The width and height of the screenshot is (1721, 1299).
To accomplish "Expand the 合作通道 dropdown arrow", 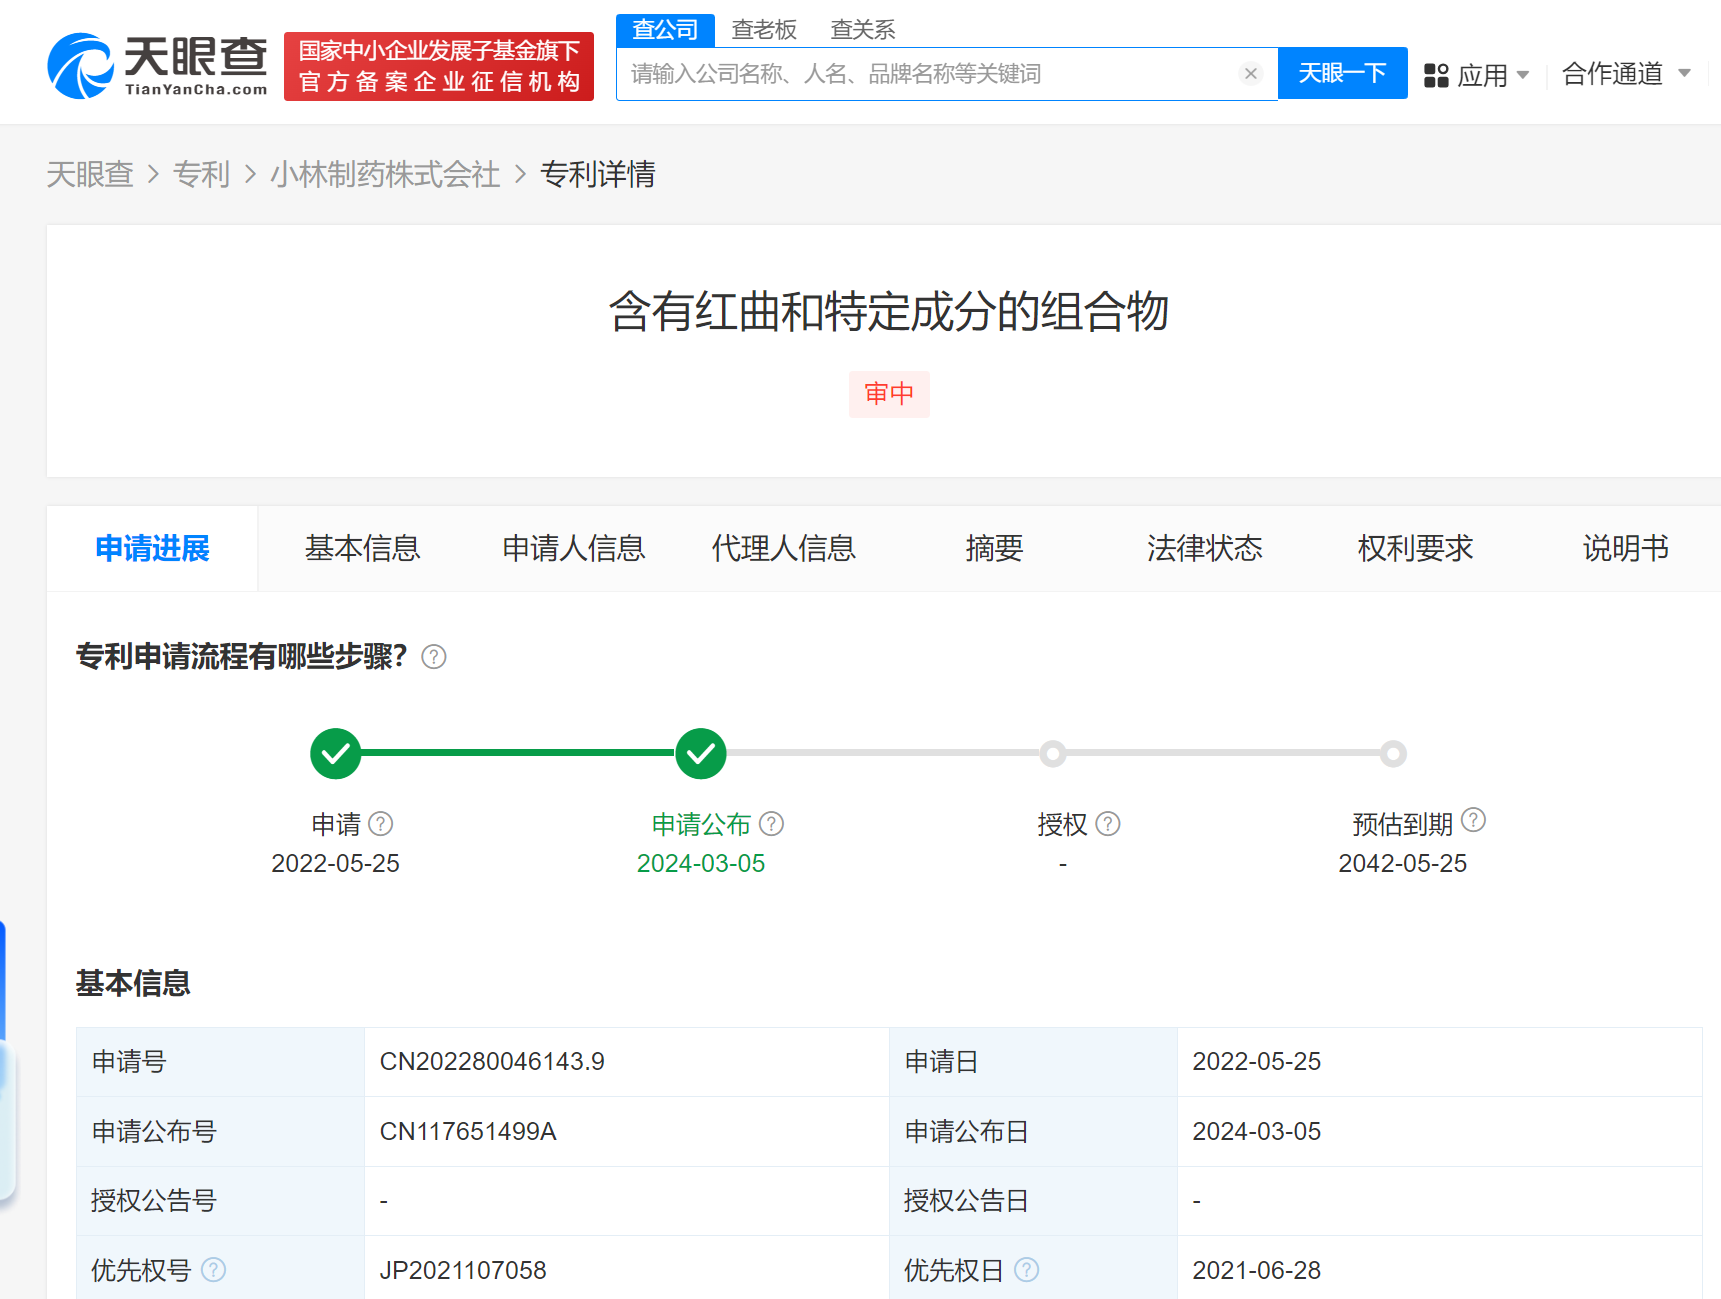I will [1684, 73].
